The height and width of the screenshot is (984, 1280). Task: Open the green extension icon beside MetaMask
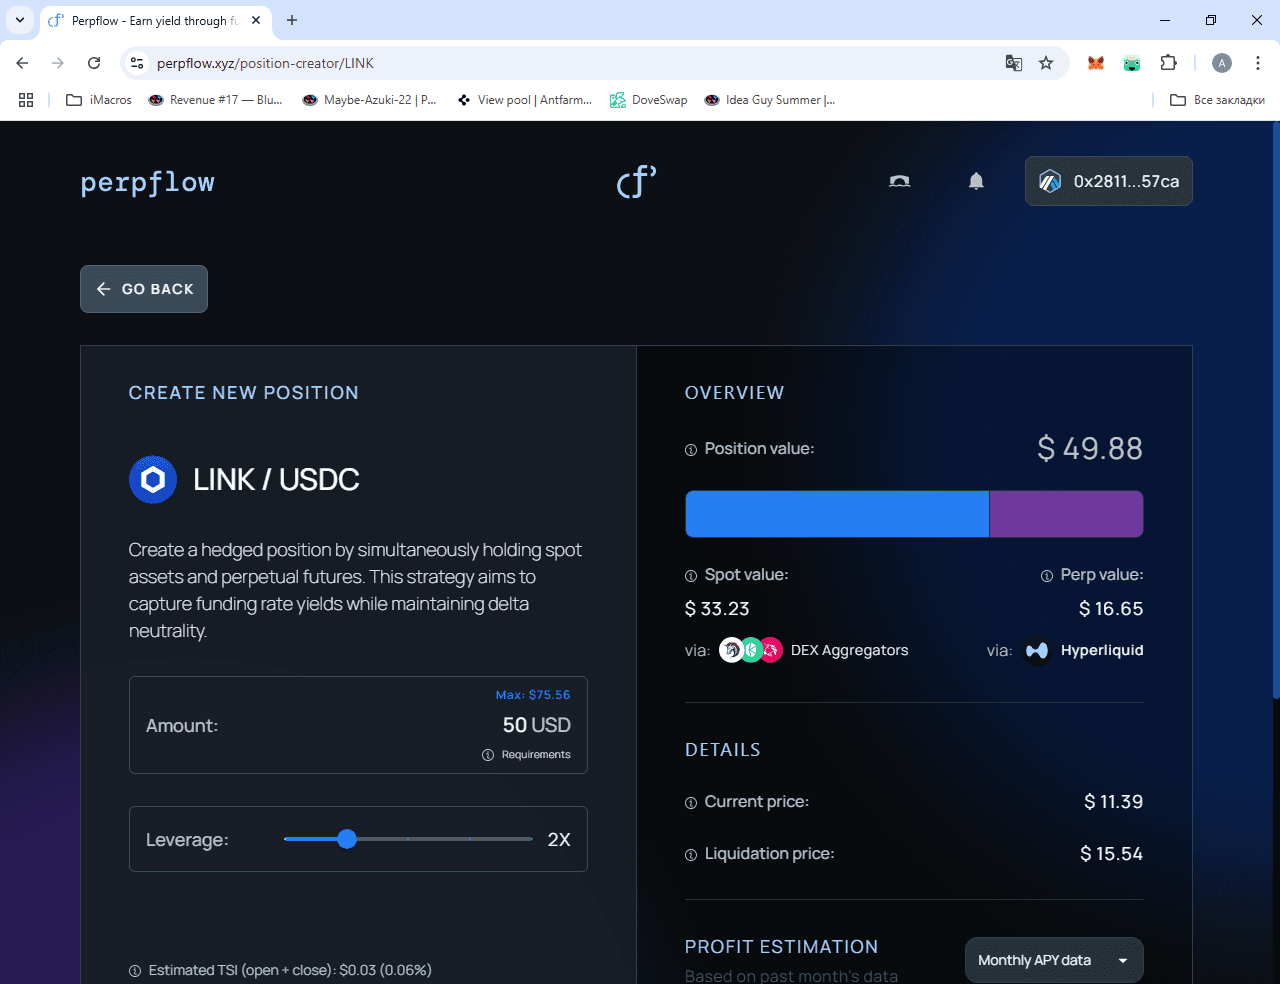pos(1132,63)
